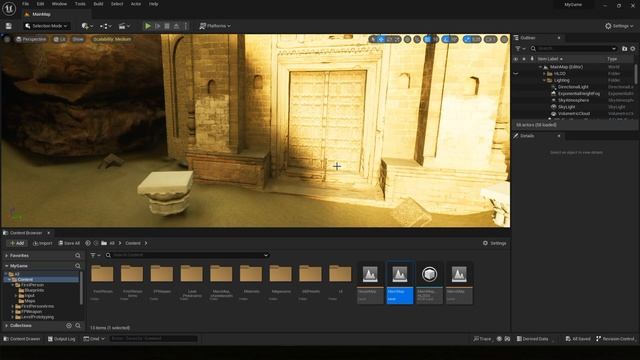Click the Outliner create folder icon

pos(624,49)
